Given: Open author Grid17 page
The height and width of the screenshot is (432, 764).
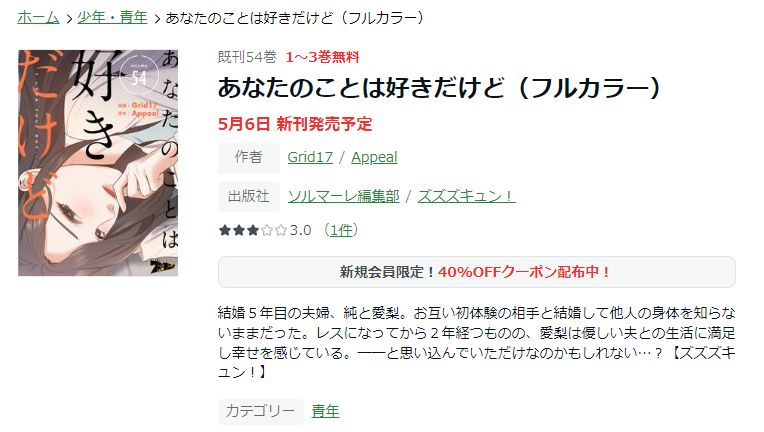Looking at the screenshot, I should (x=310, y=157).
